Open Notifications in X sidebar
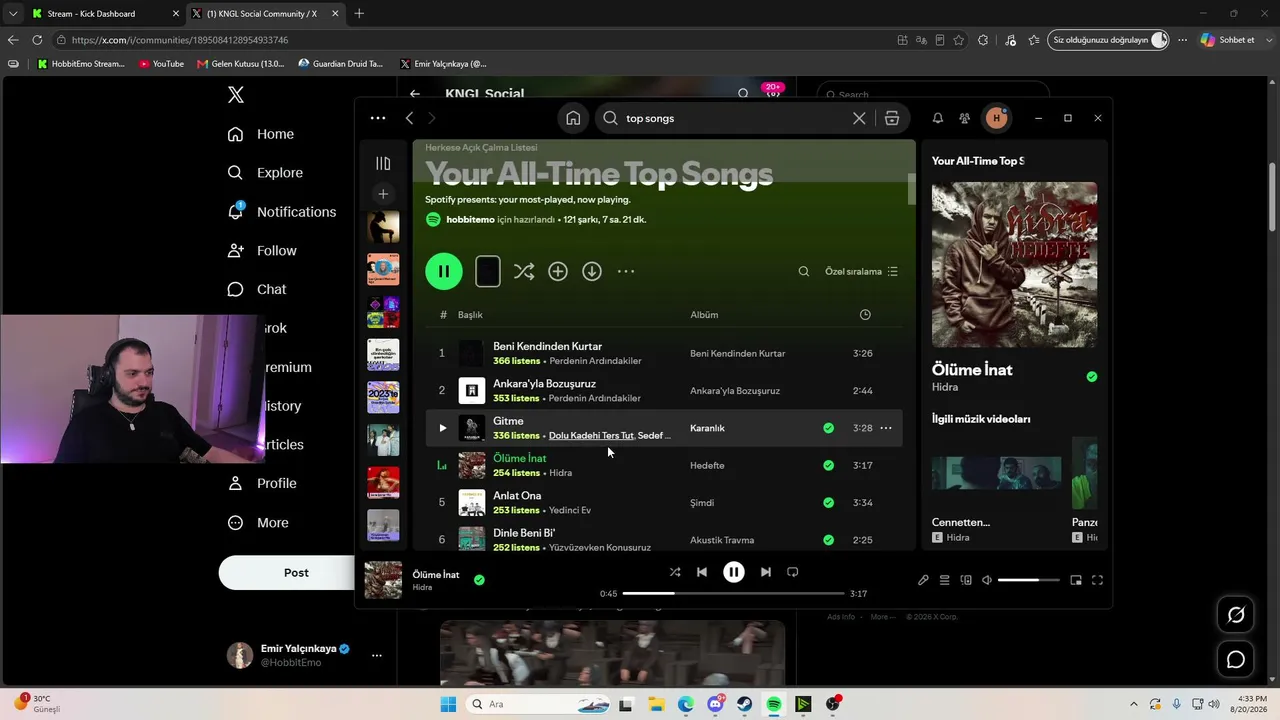Viewport: 1280px width, 720px height. 282,212
